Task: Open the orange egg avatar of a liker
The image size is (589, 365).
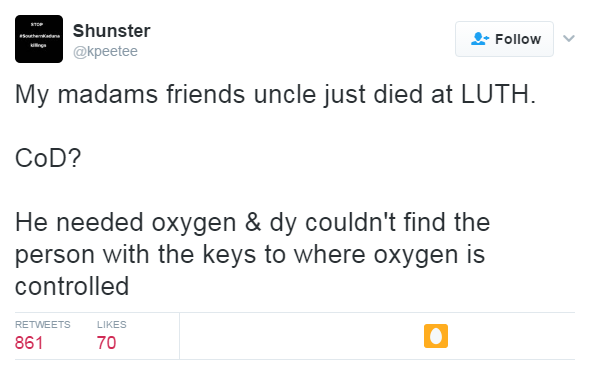Action: pyautogui.click(x=436, y=336)
